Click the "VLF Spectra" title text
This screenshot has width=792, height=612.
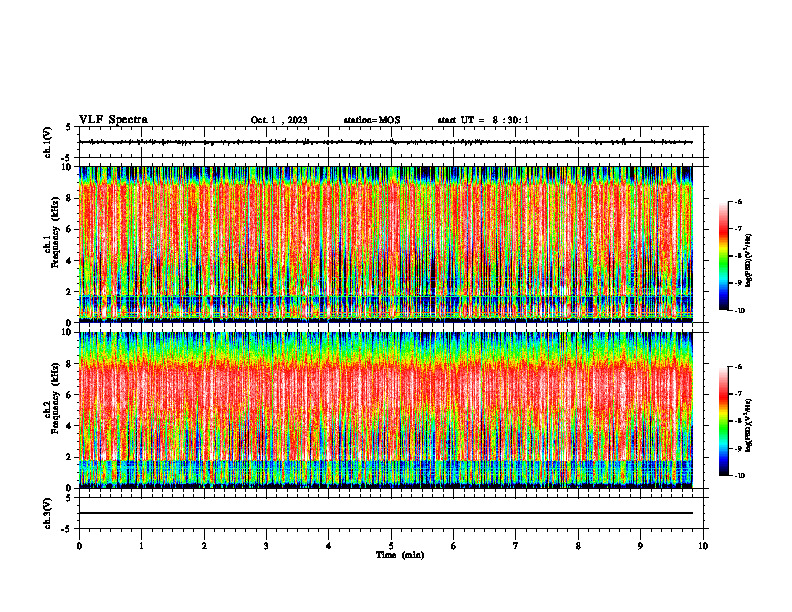coord(113,120)
